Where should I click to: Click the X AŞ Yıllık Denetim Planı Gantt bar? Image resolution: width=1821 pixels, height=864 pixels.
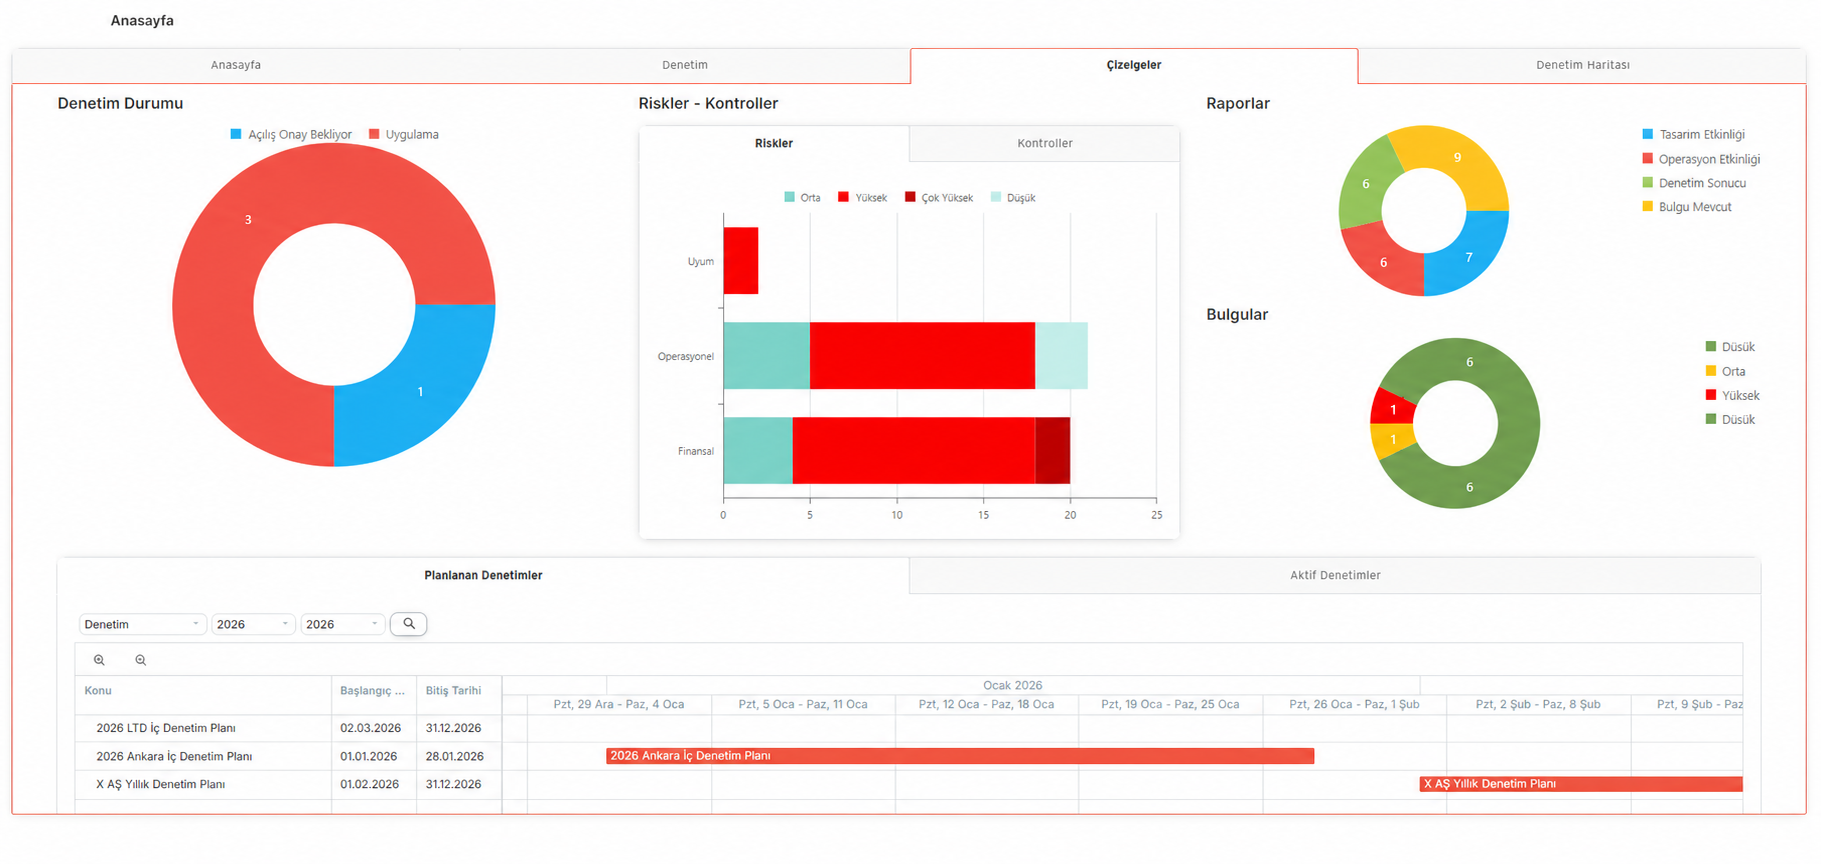click(x=1581, y=784)
